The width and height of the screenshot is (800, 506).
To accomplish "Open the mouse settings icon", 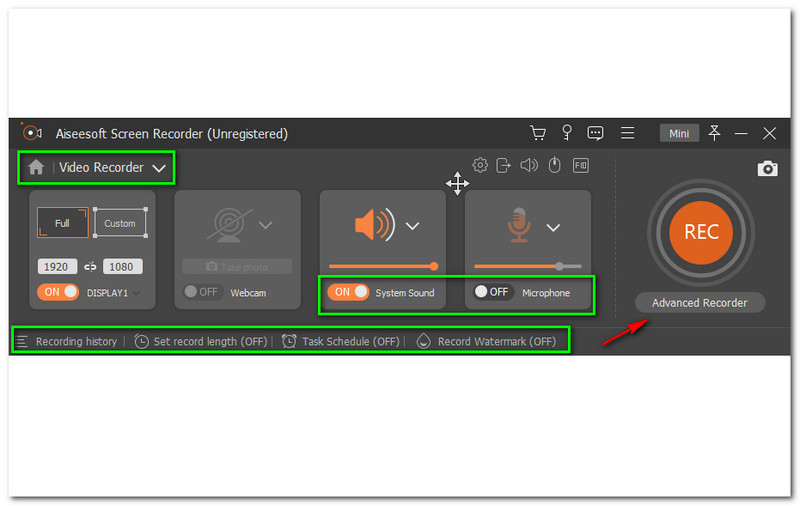I will pyautogui.click(x=555, y=165).
